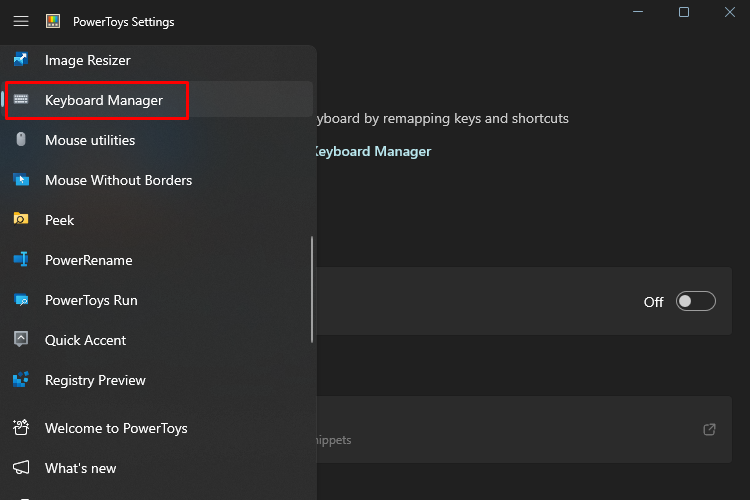
Task: Go to Registry Preview page
Action: pyautogui.click(x=158, y=380)
